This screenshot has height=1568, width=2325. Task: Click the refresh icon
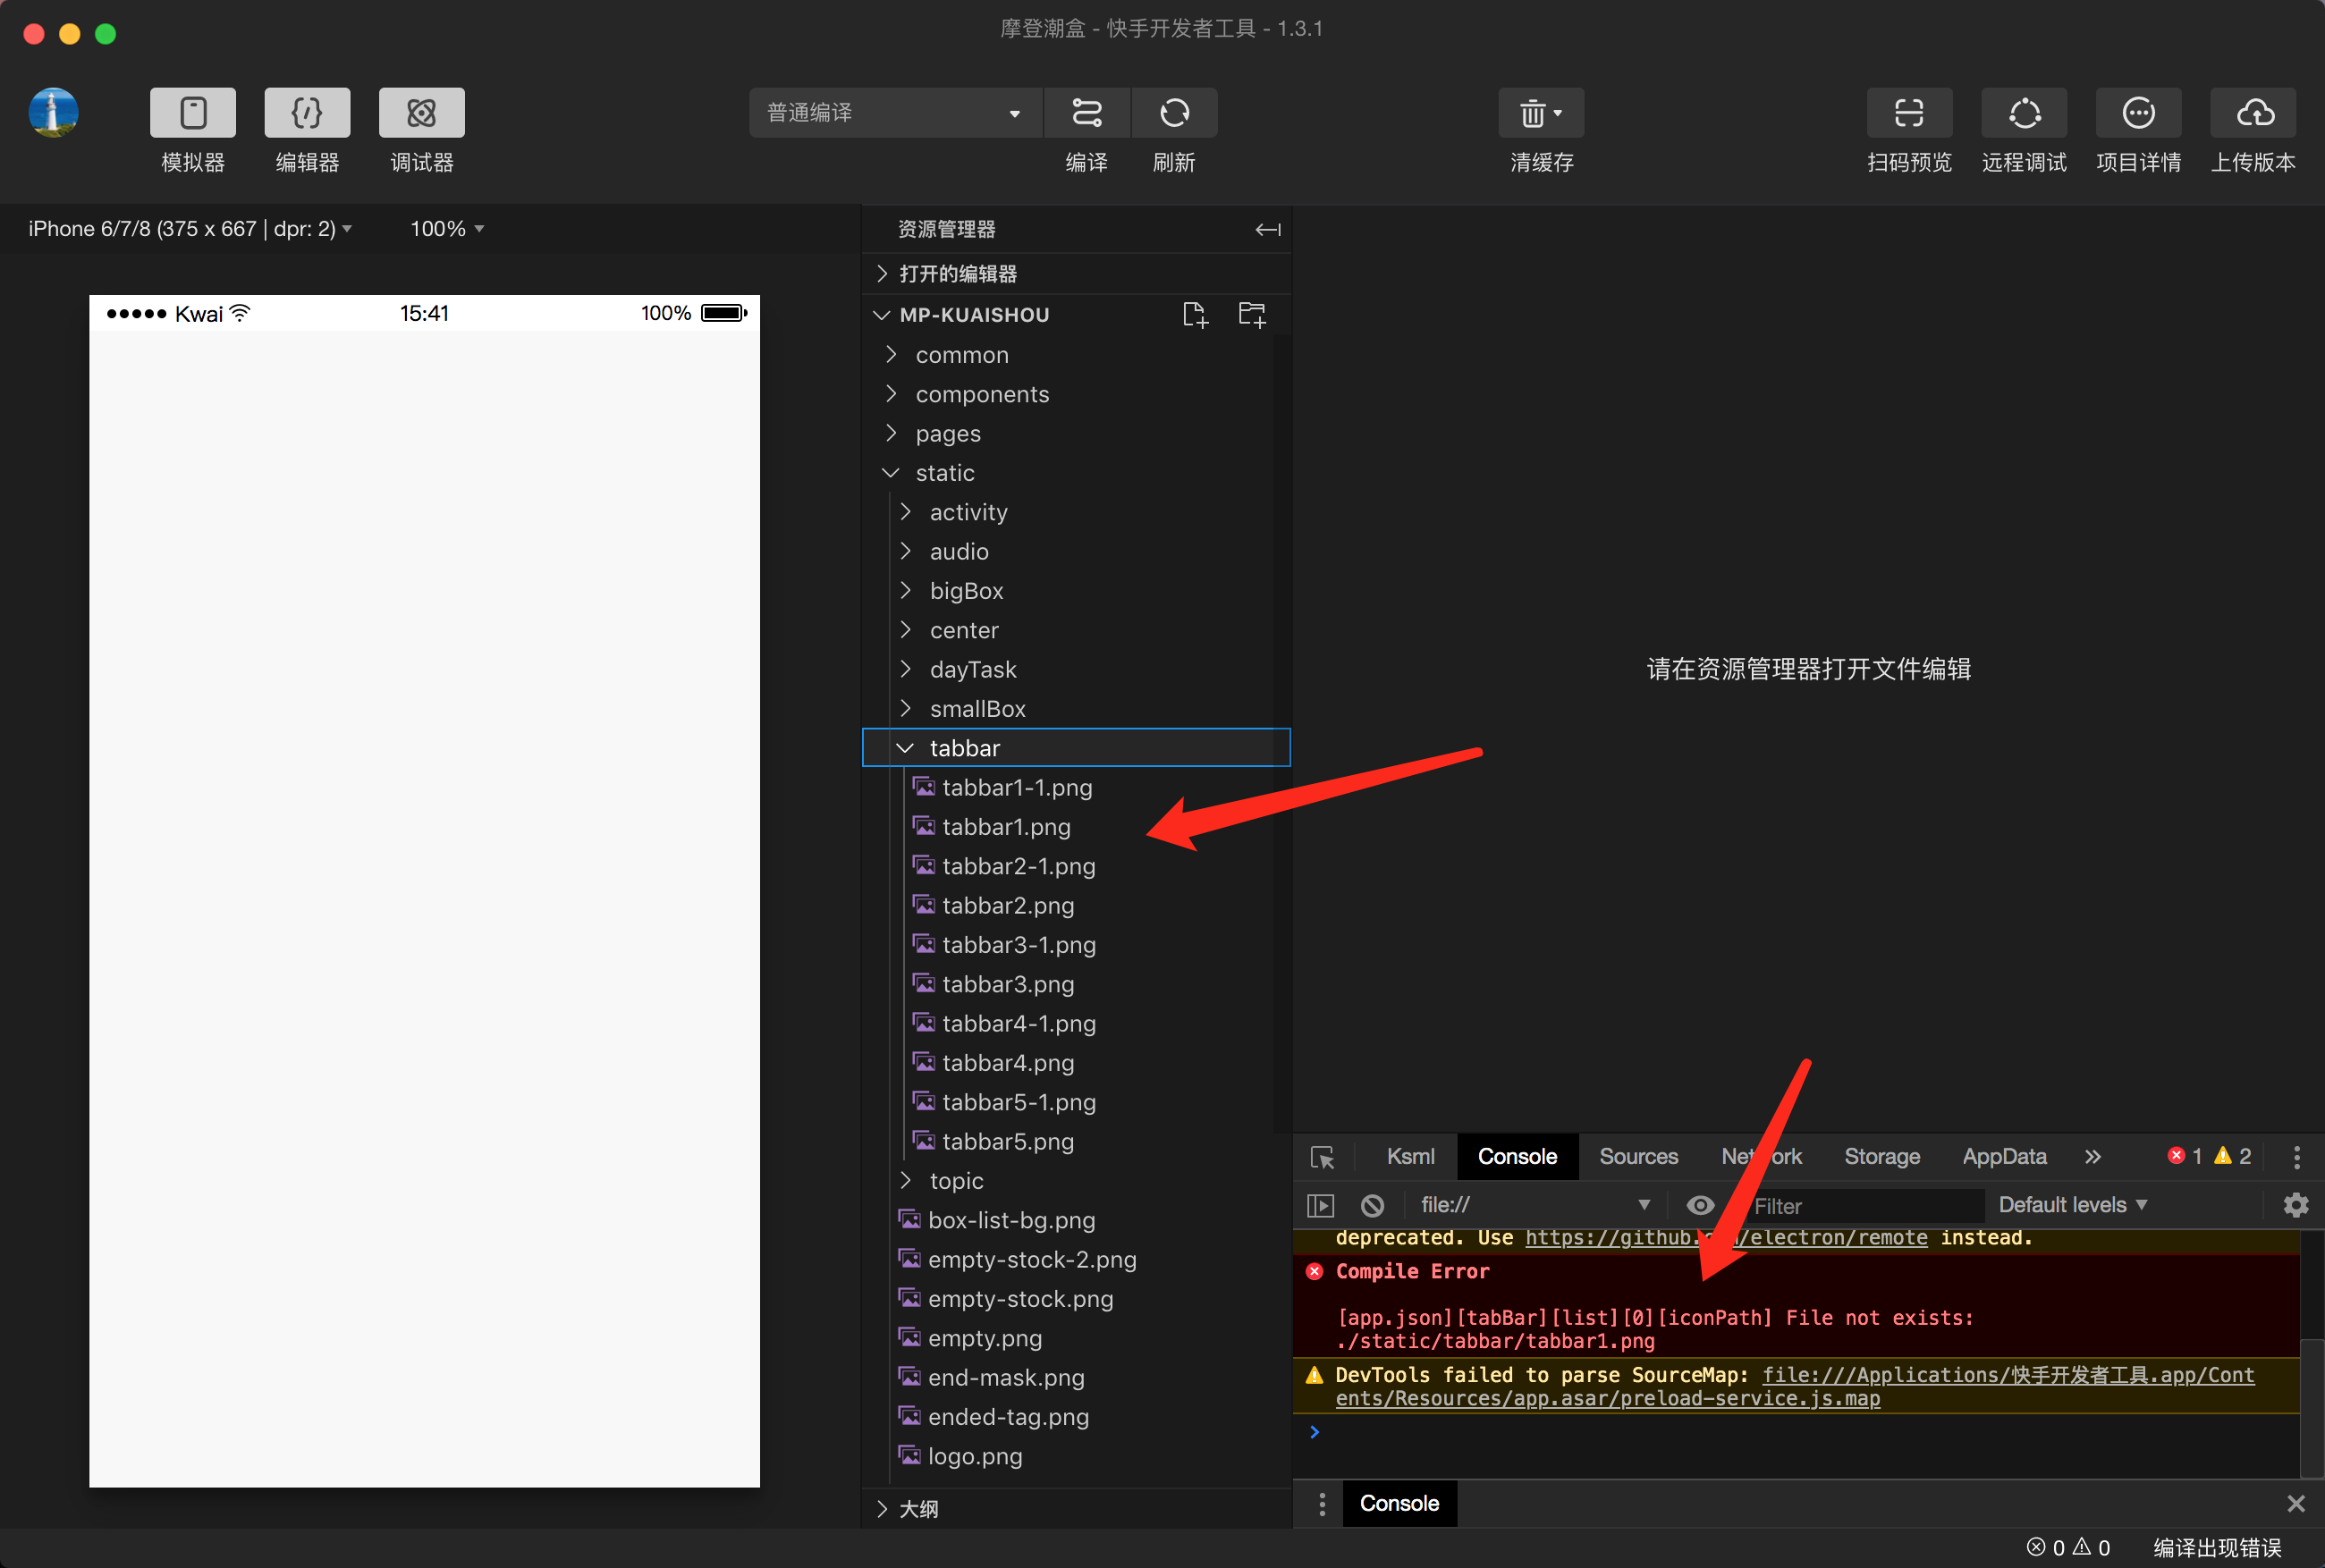coord(1174,113)
